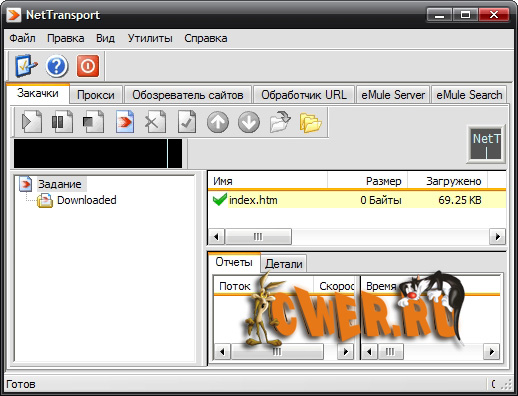
Task: Select the Downloaded tree folder
Action: pos(87,200)
